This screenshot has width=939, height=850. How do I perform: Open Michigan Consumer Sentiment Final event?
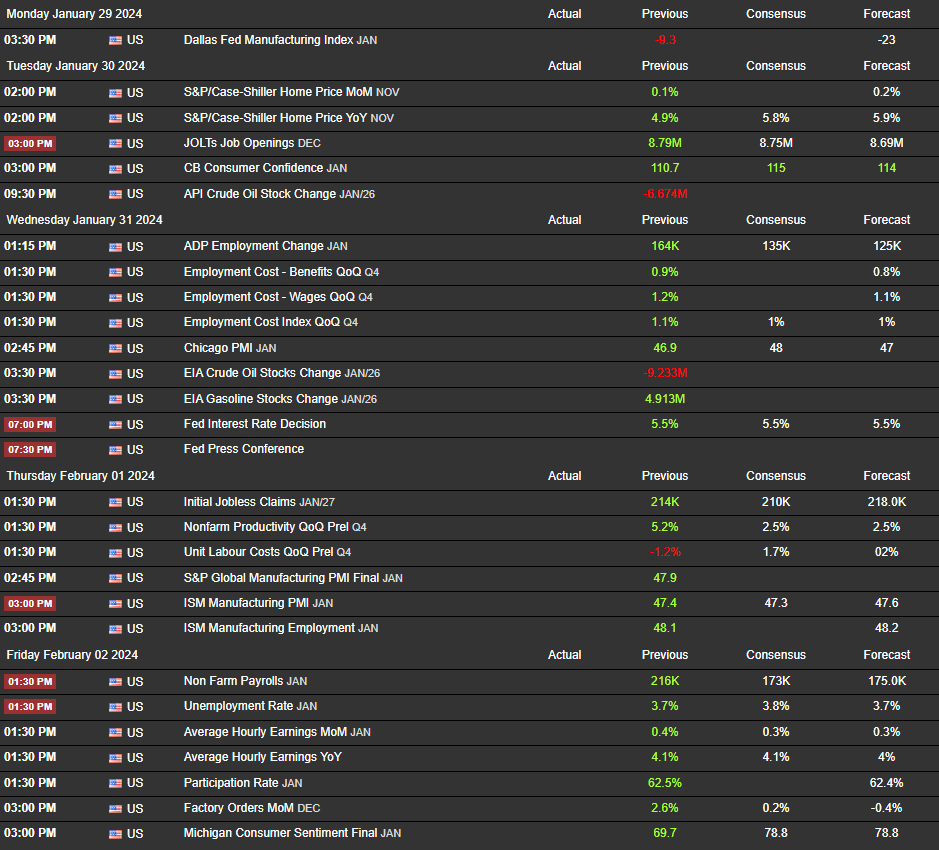coord(292,833)
